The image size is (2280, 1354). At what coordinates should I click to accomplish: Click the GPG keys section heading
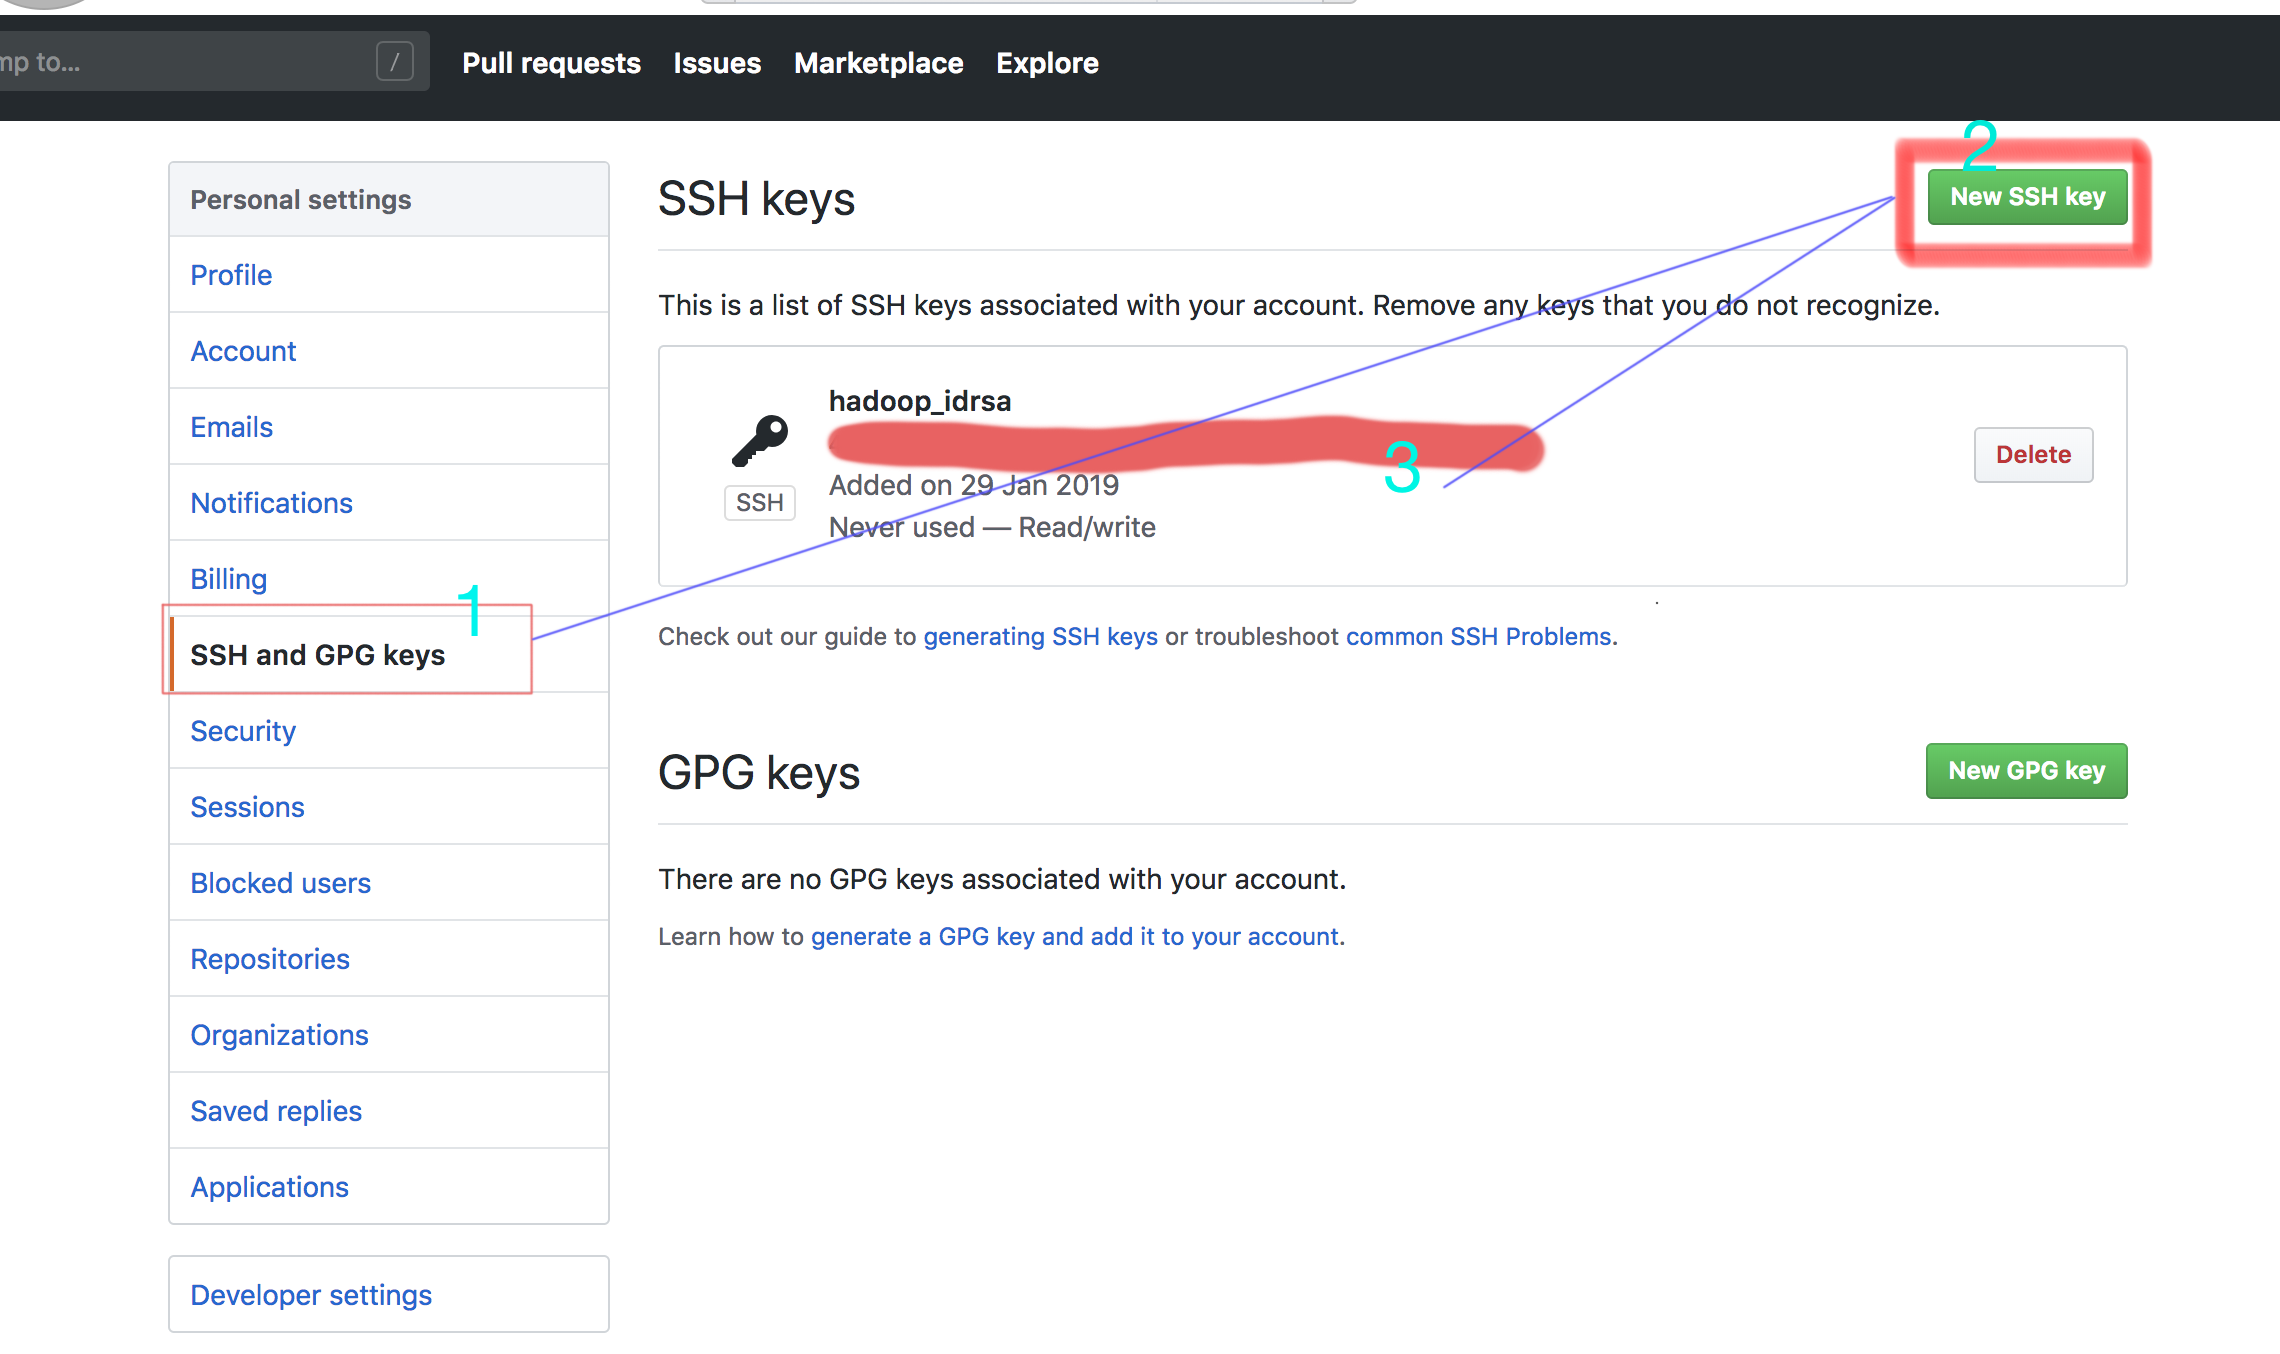[759, 773]
